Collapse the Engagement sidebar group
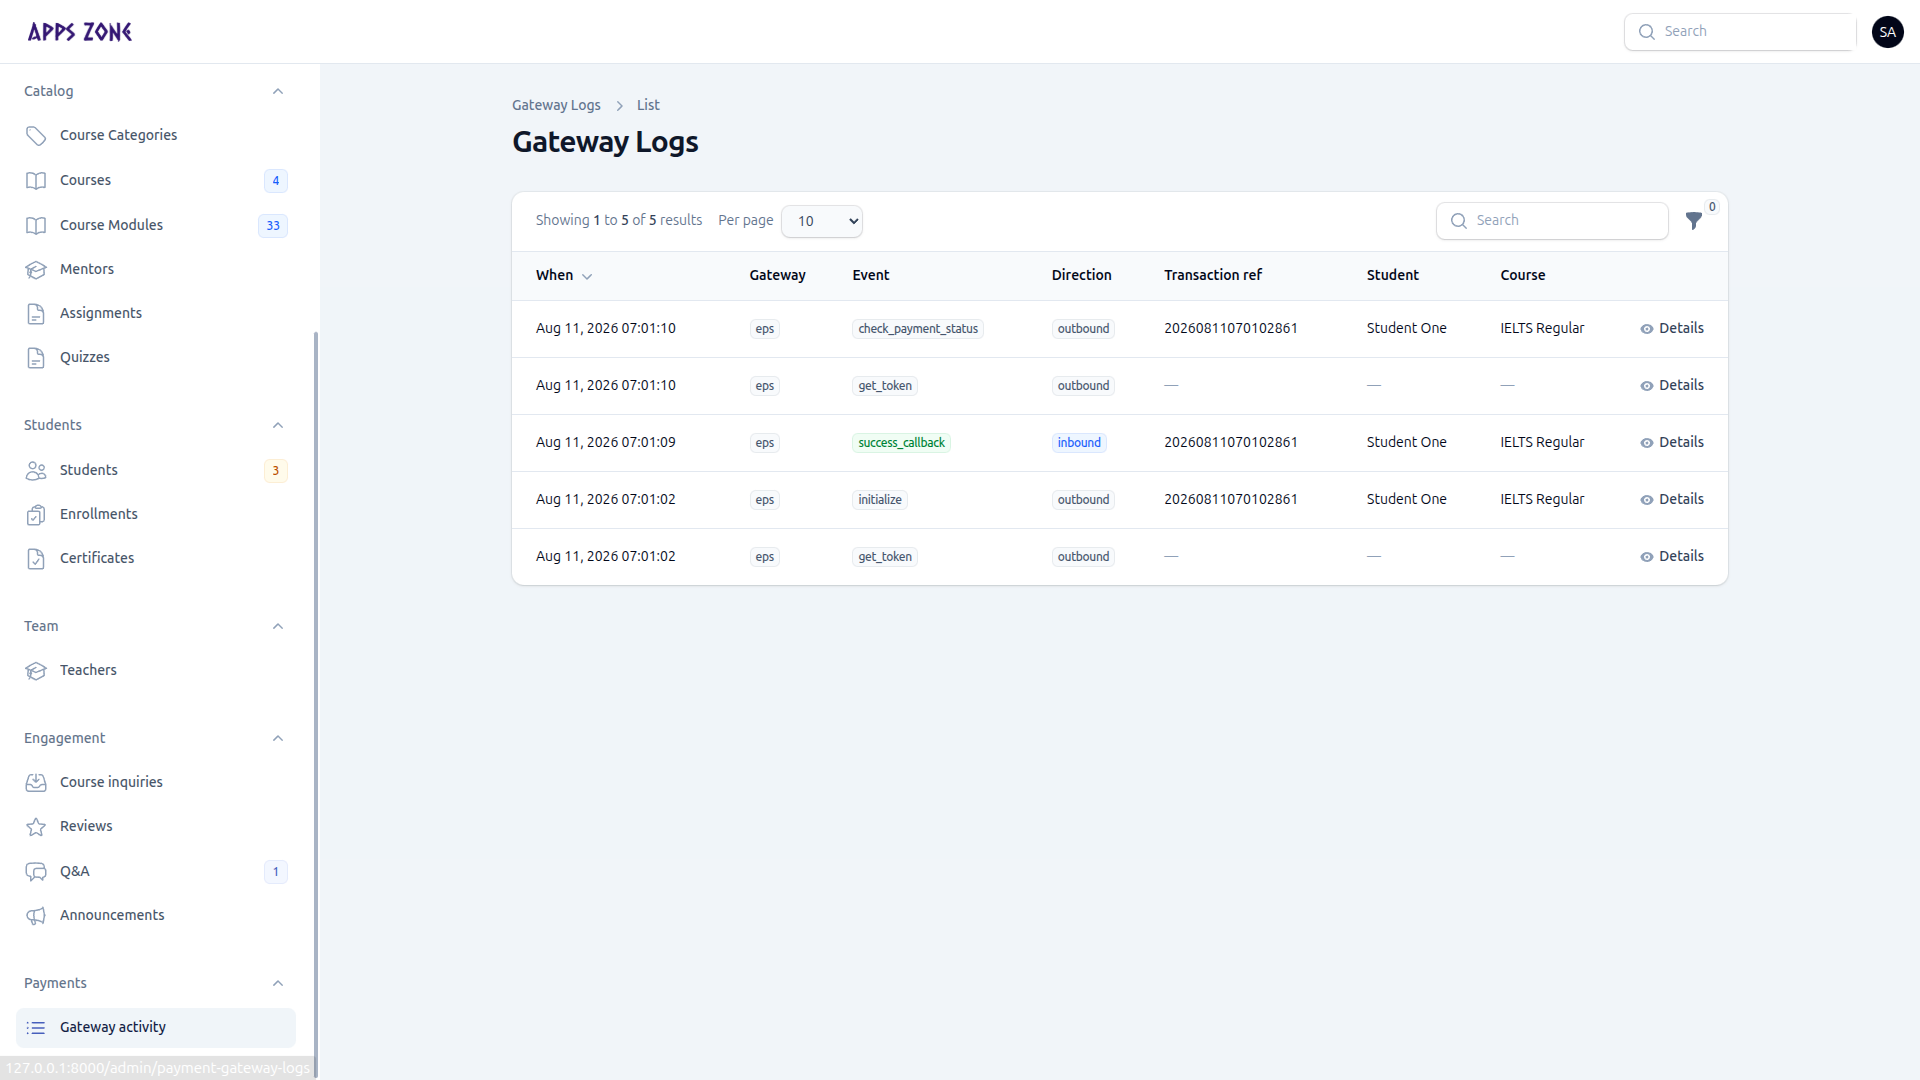 278,738
